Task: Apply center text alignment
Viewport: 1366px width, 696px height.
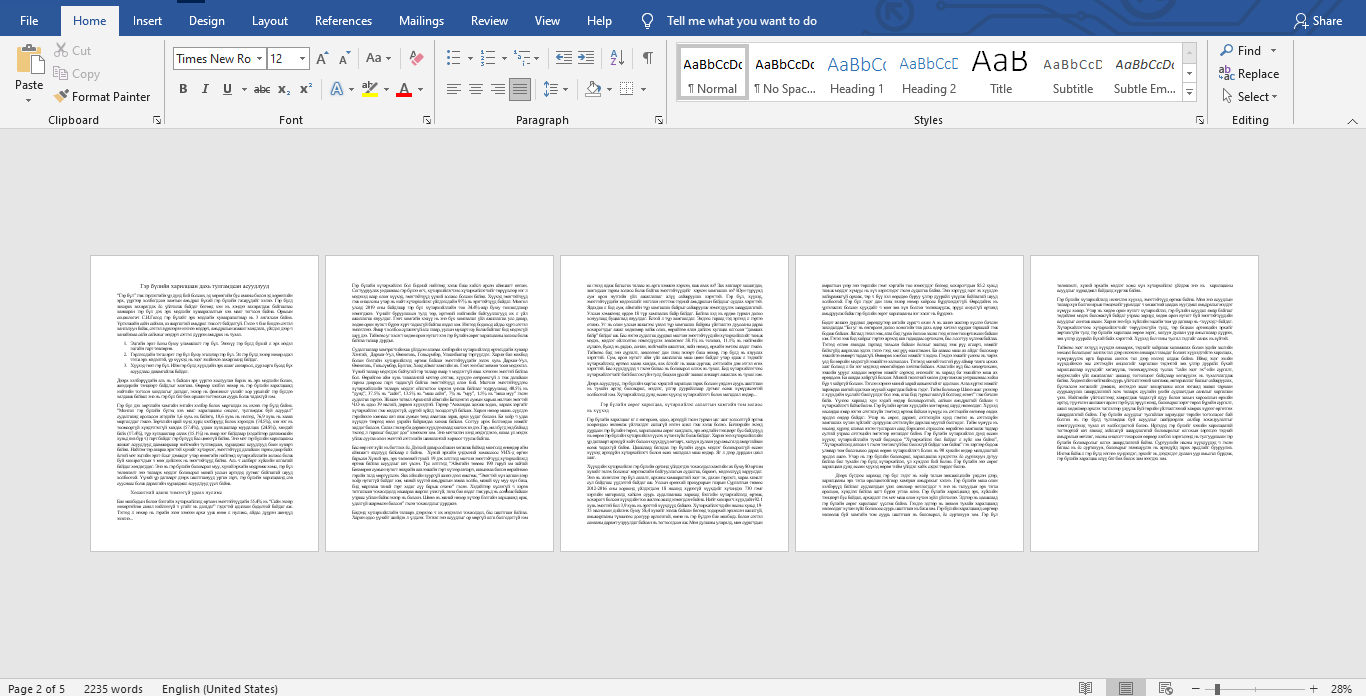Action: (474, 90)
